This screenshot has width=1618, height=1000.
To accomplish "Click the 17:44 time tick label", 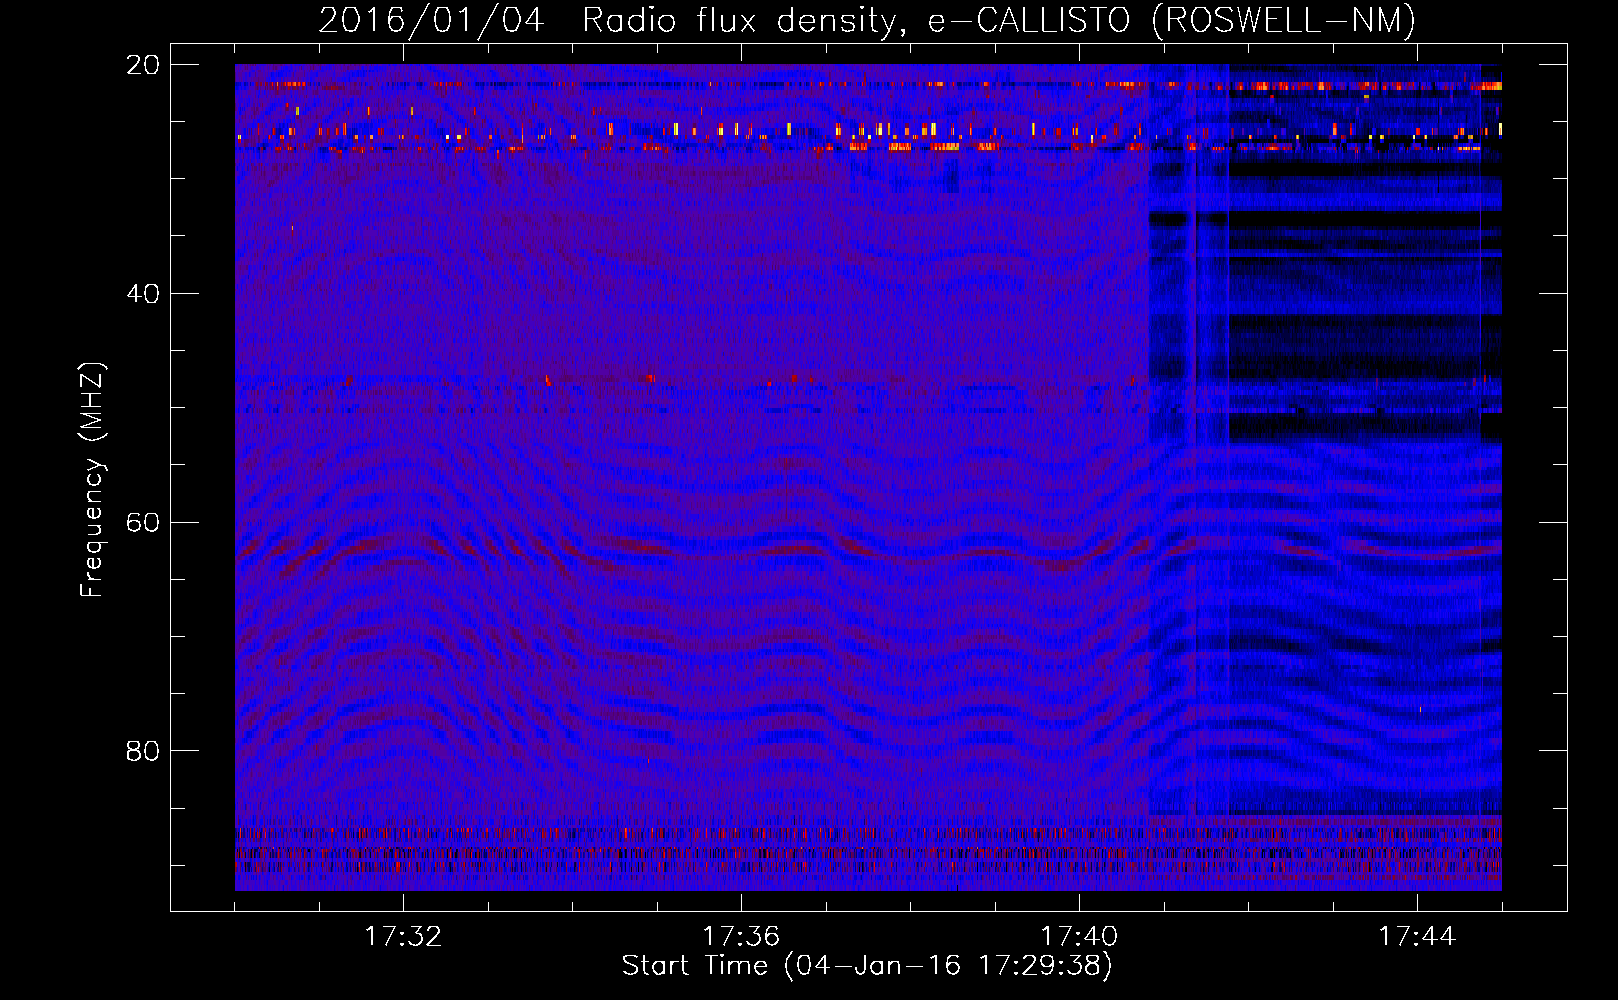I will (1417, 937).
